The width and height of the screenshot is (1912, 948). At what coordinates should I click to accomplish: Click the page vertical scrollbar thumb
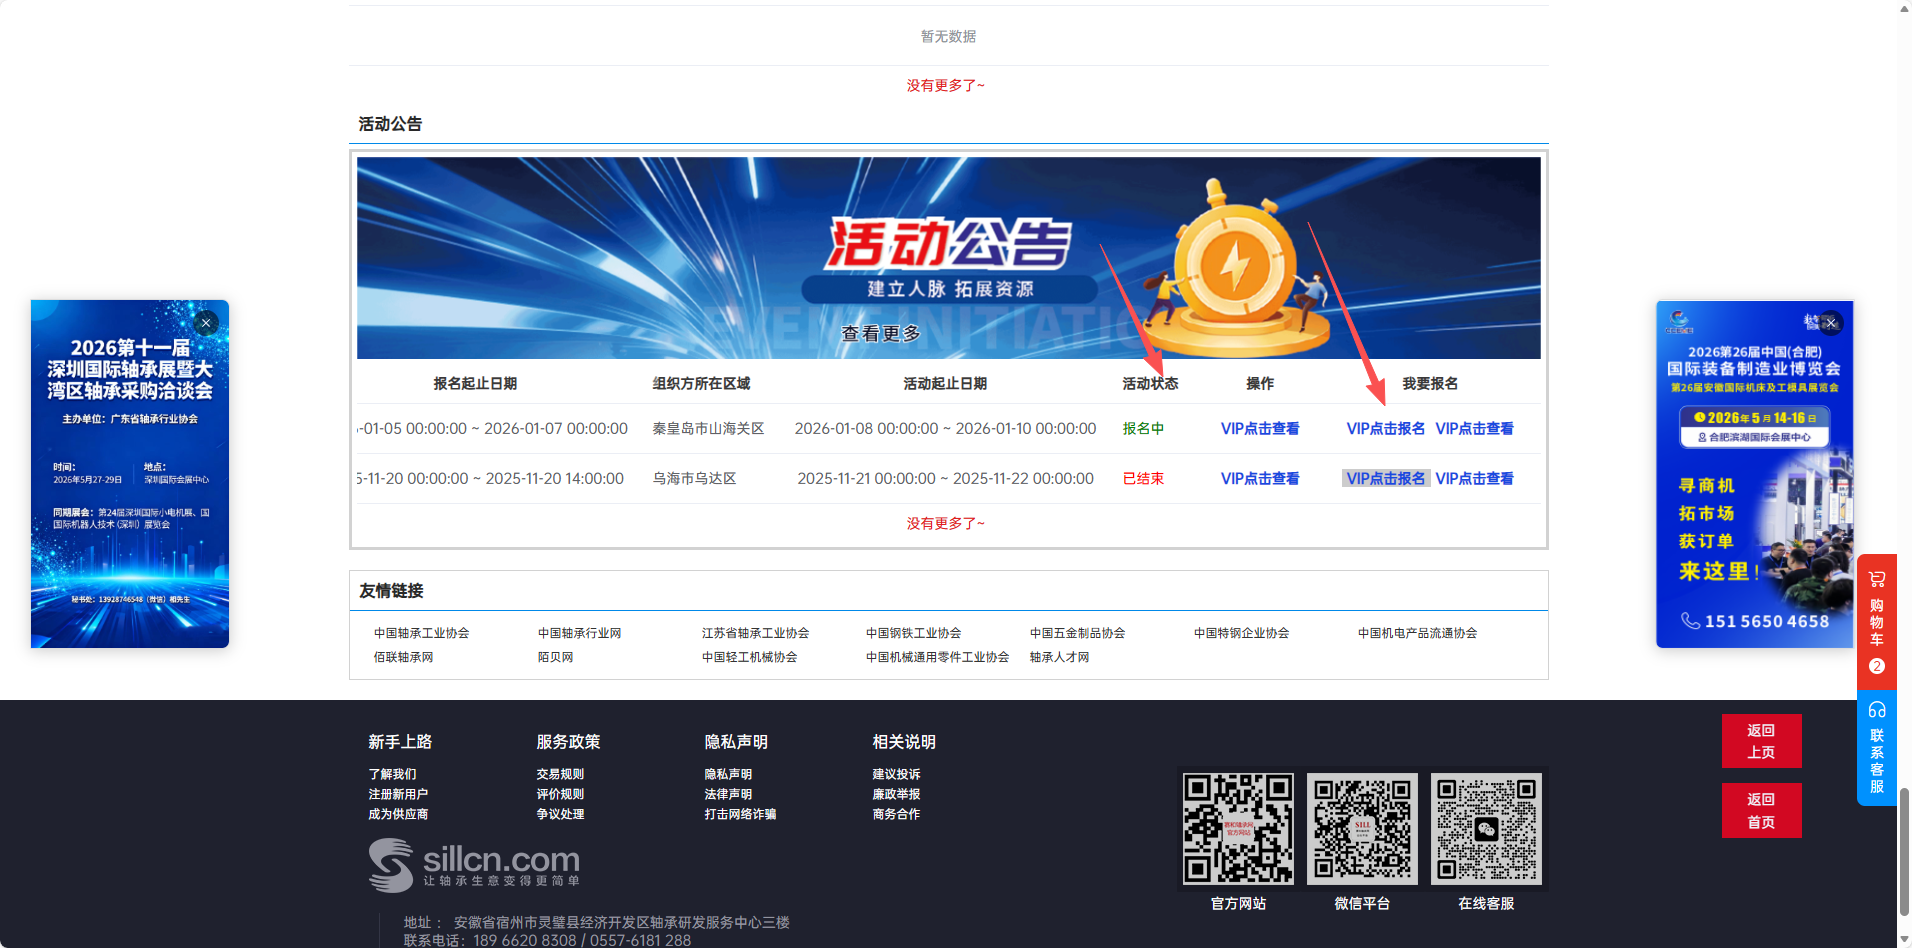[x=1904, y=850]
